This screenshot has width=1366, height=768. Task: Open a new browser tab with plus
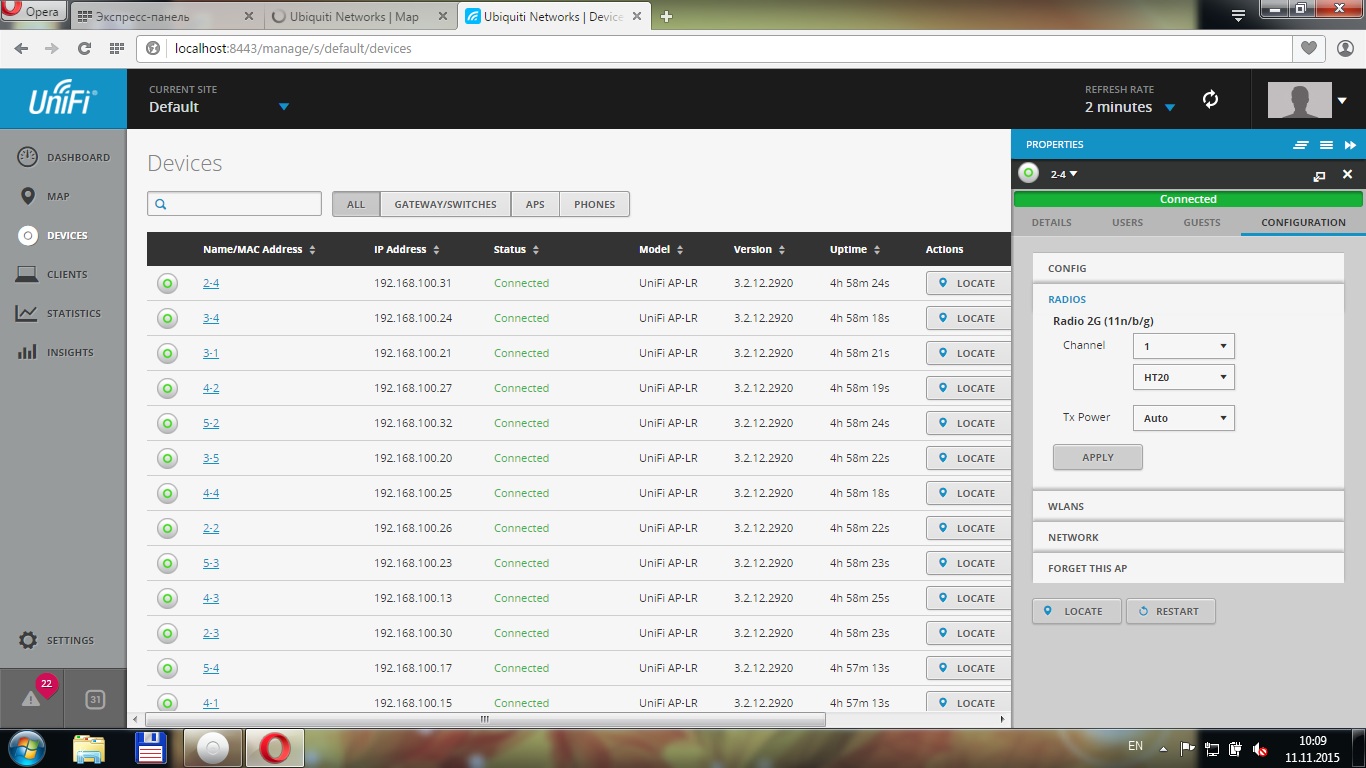[667, 16]
